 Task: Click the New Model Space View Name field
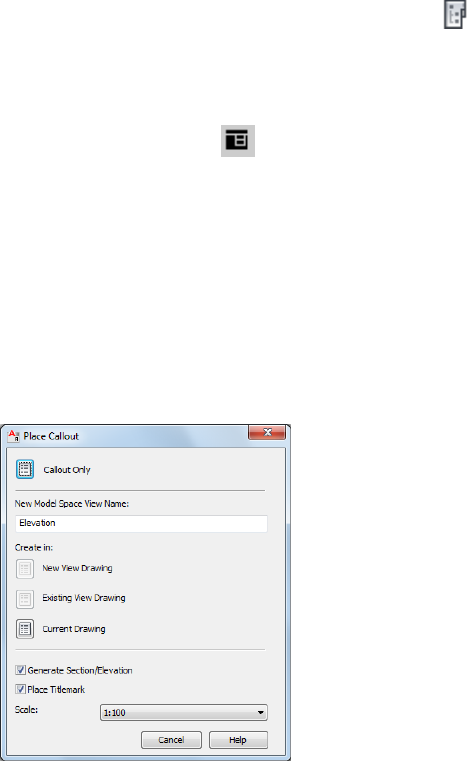pyautogui.click(x=141, y=523)
